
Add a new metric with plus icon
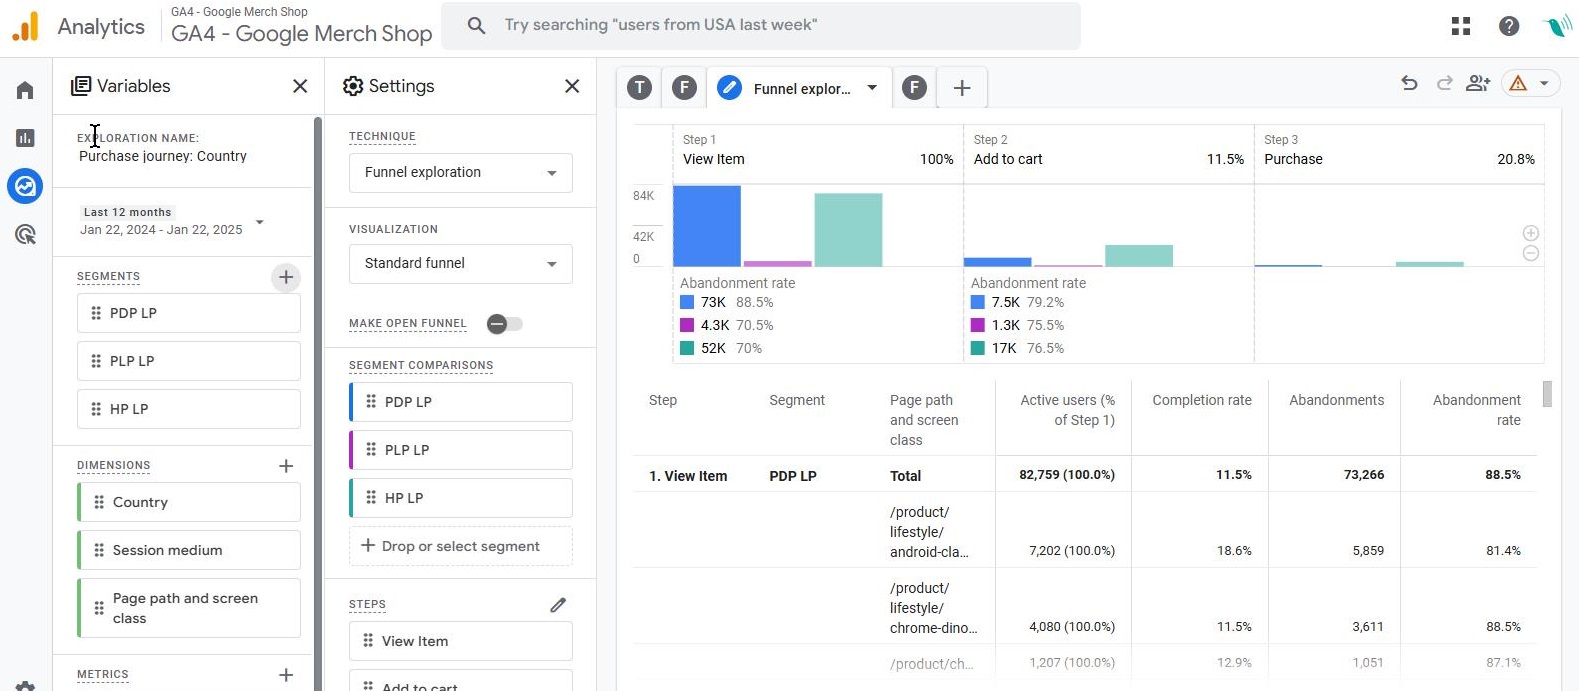[286, 675]
